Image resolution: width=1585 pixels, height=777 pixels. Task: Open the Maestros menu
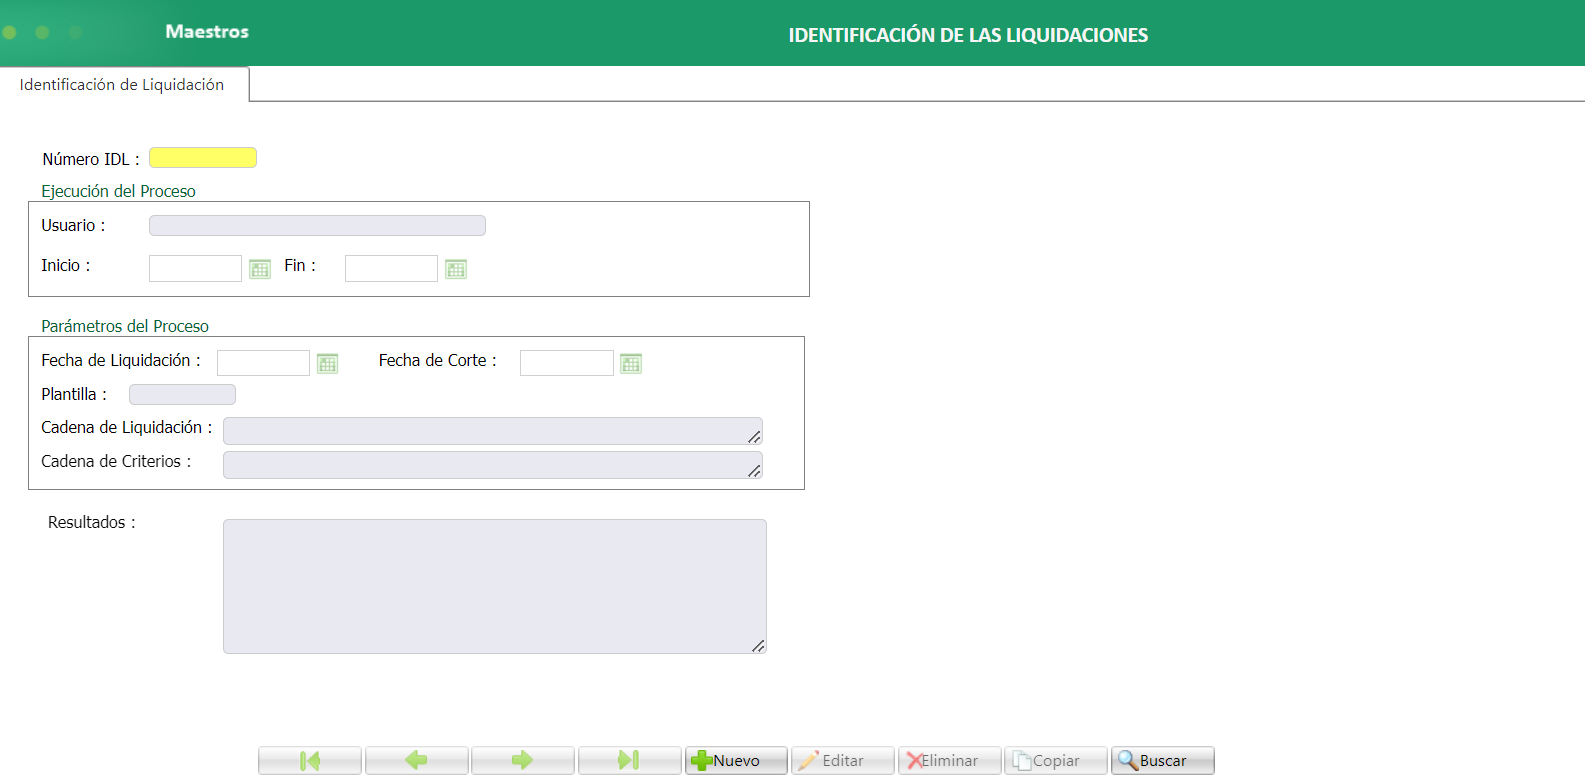(x=207, y=32)
